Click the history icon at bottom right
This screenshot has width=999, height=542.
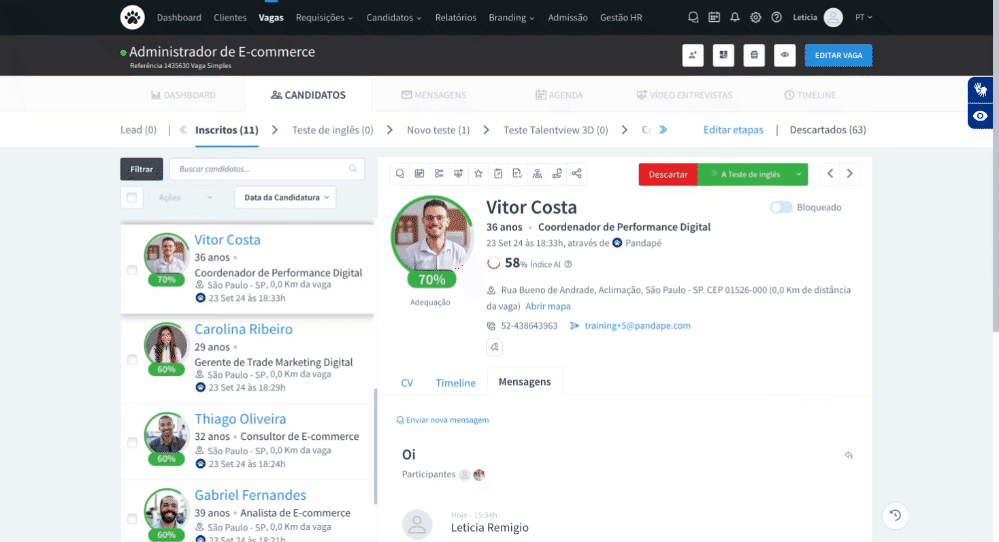(x=895, y=515)
